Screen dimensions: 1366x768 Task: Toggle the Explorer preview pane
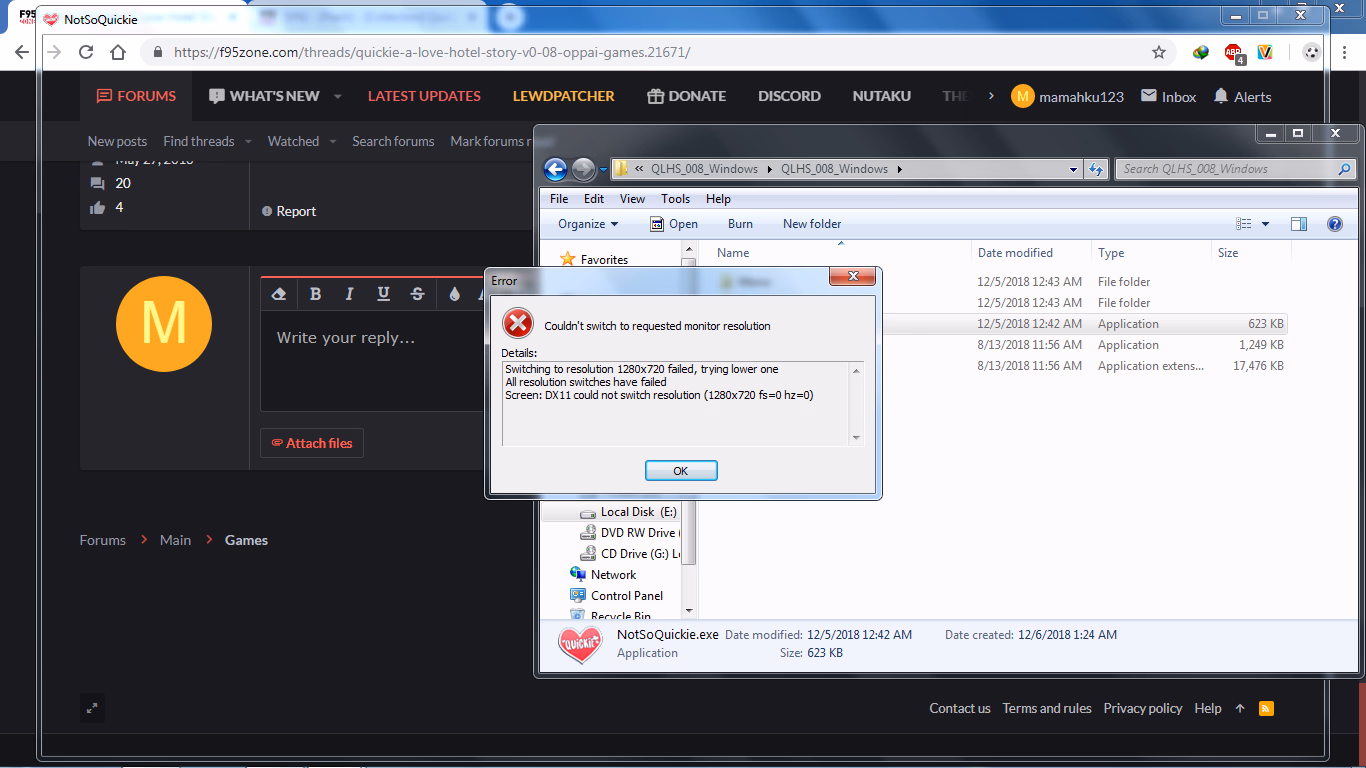(1299, 224)
